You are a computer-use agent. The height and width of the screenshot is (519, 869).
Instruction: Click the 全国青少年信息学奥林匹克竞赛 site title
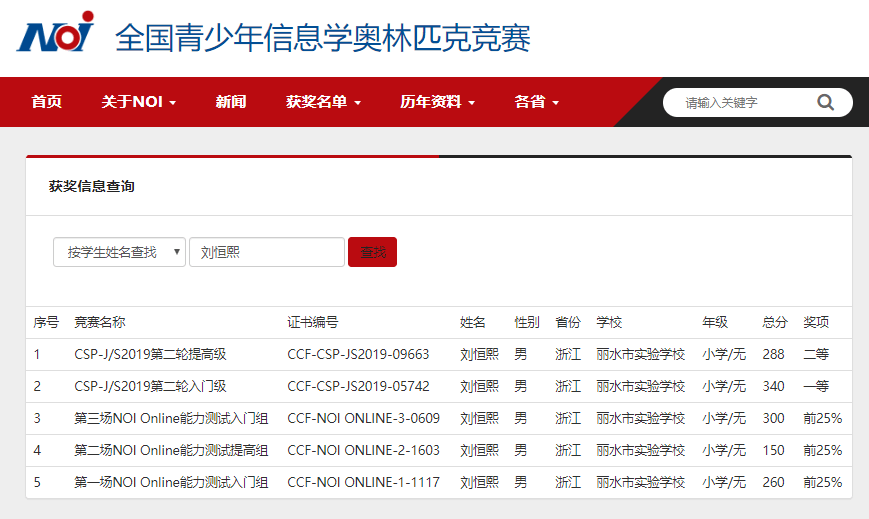coord(323,38)
